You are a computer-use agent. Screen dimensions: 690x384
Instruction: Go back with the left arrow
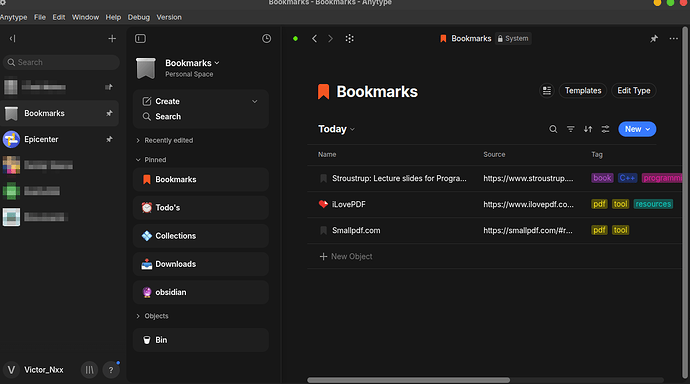pos(314,39)
